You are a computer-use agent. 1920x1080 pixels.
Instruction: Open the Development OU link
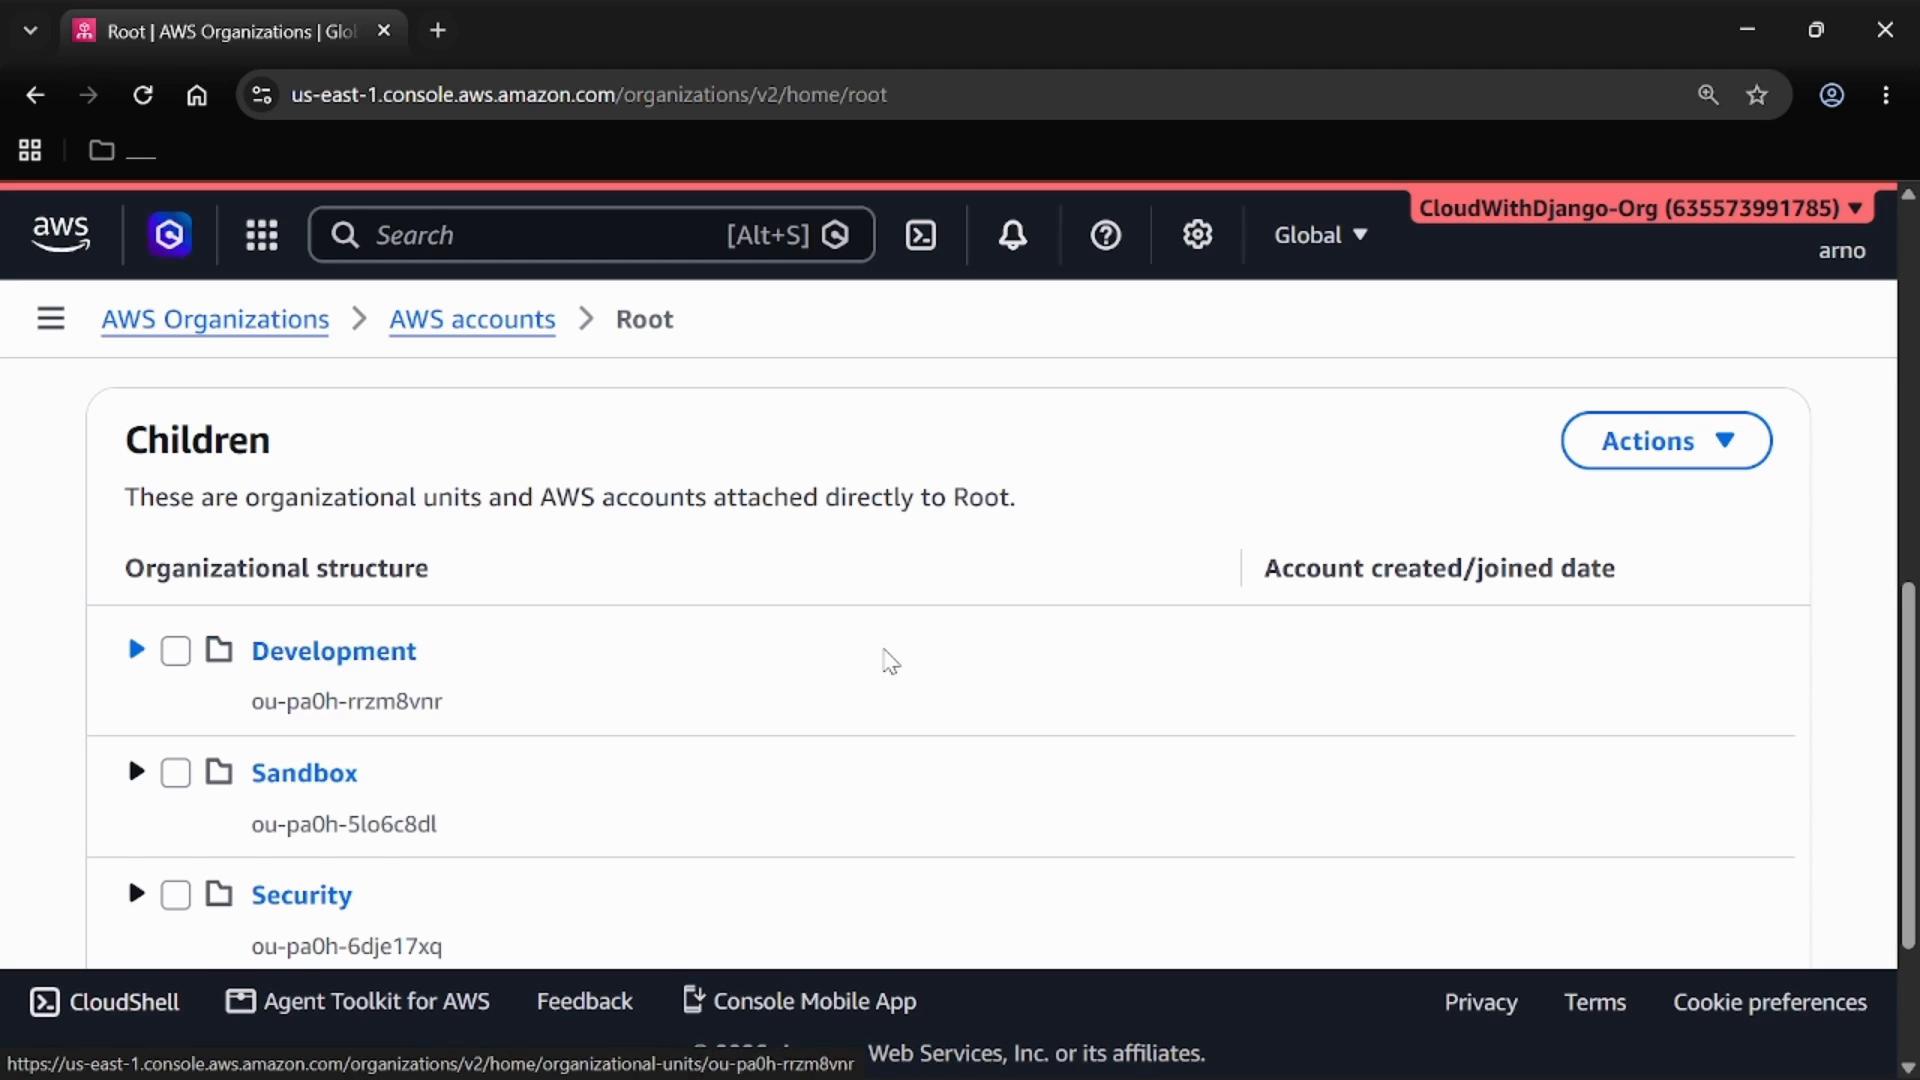(334, 651)
